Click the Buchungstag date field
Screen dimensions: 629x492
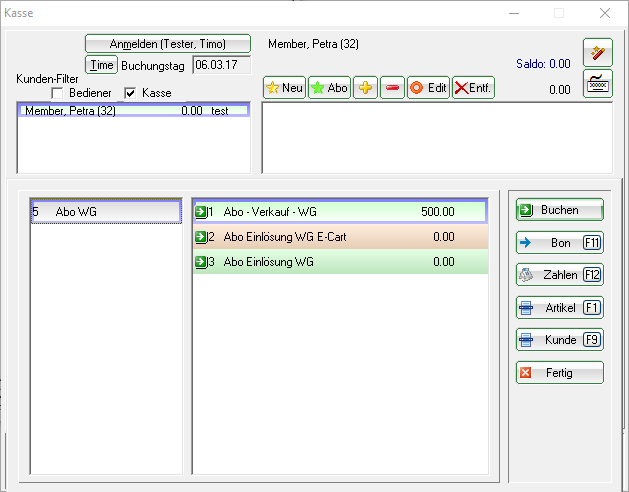[x=222, y=65]
